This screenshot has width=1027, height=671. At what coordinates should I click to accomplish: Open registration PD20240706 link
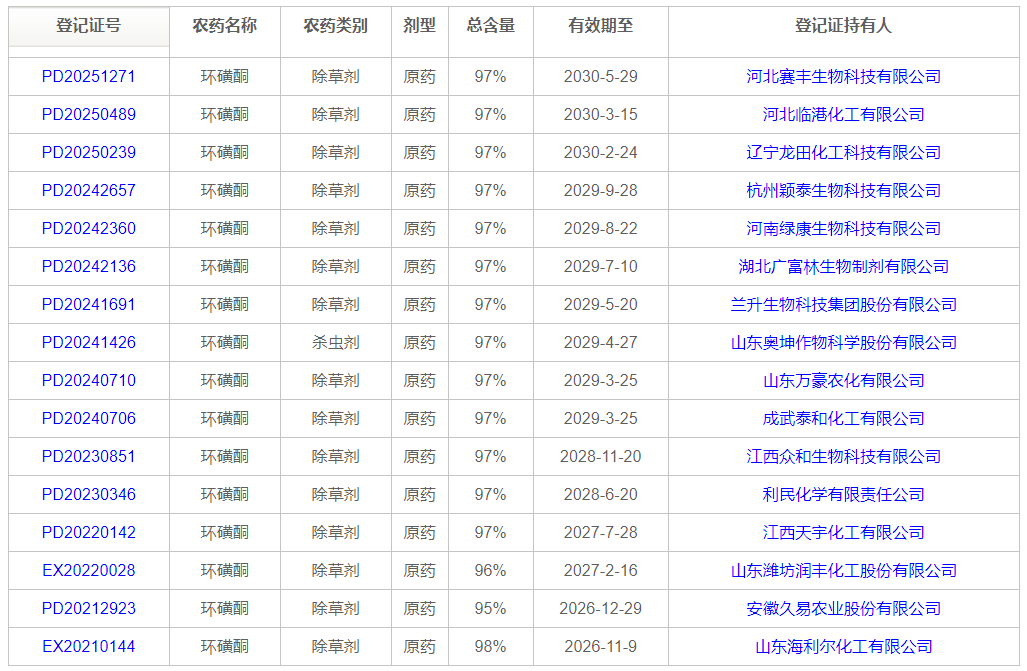(88, 419)
